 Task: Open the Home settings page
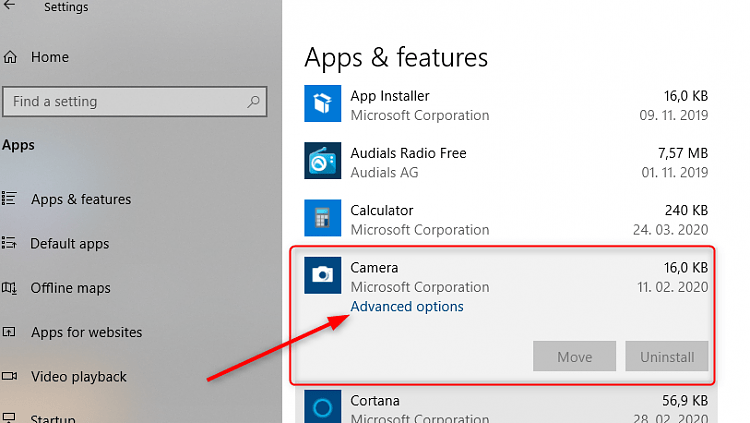click(x=50, y=57)
